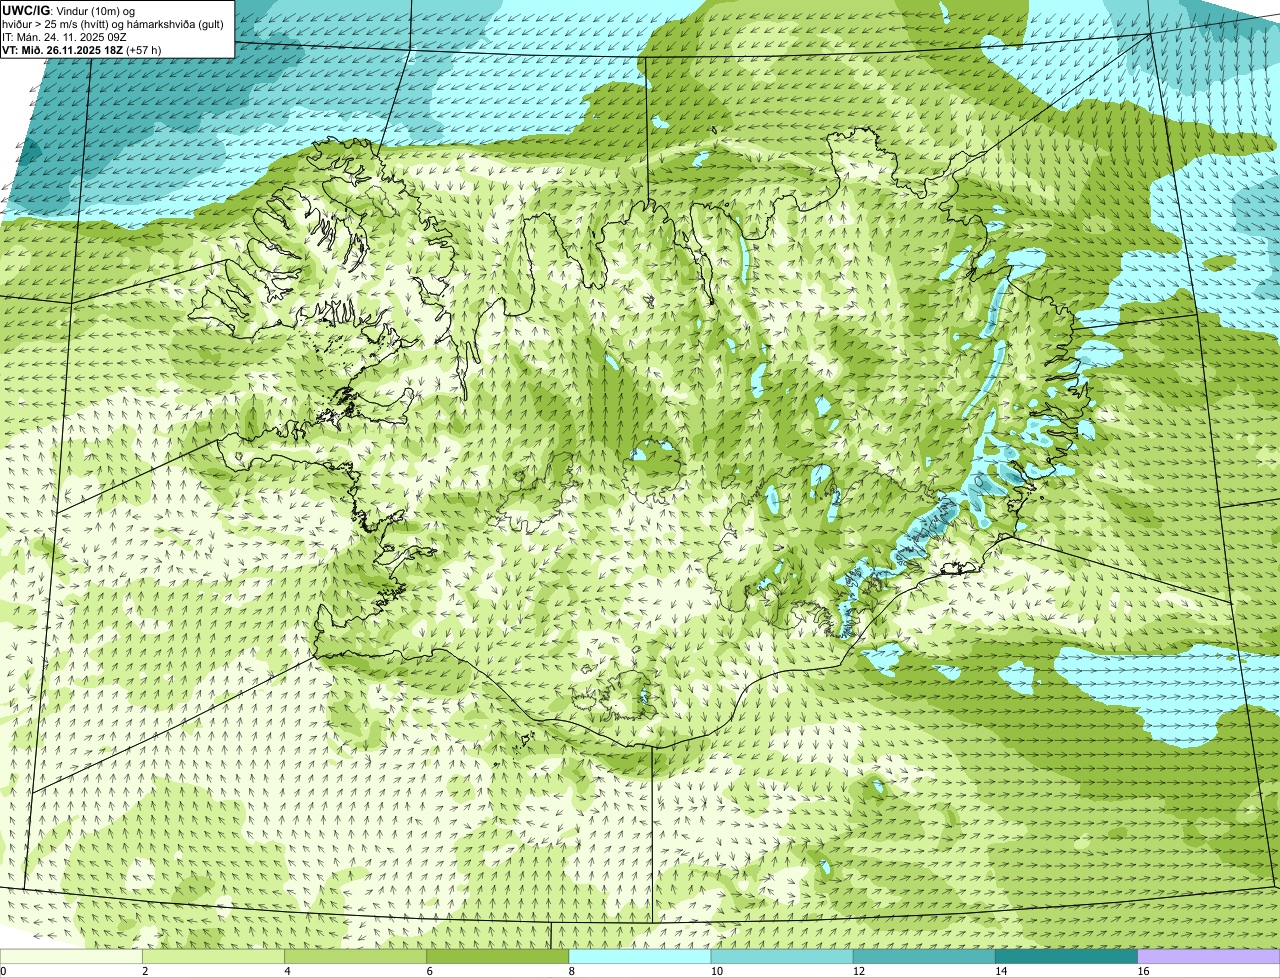Screen dimensions: 1280x978
Task: Click the "16" tick label on the color scale
Action: (x=1142, y=971)
